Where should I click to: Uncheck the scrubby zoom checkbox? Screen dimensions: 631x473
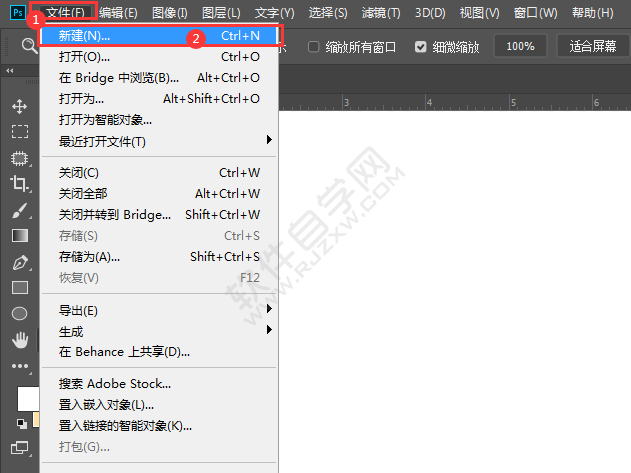tap(420, 47)
